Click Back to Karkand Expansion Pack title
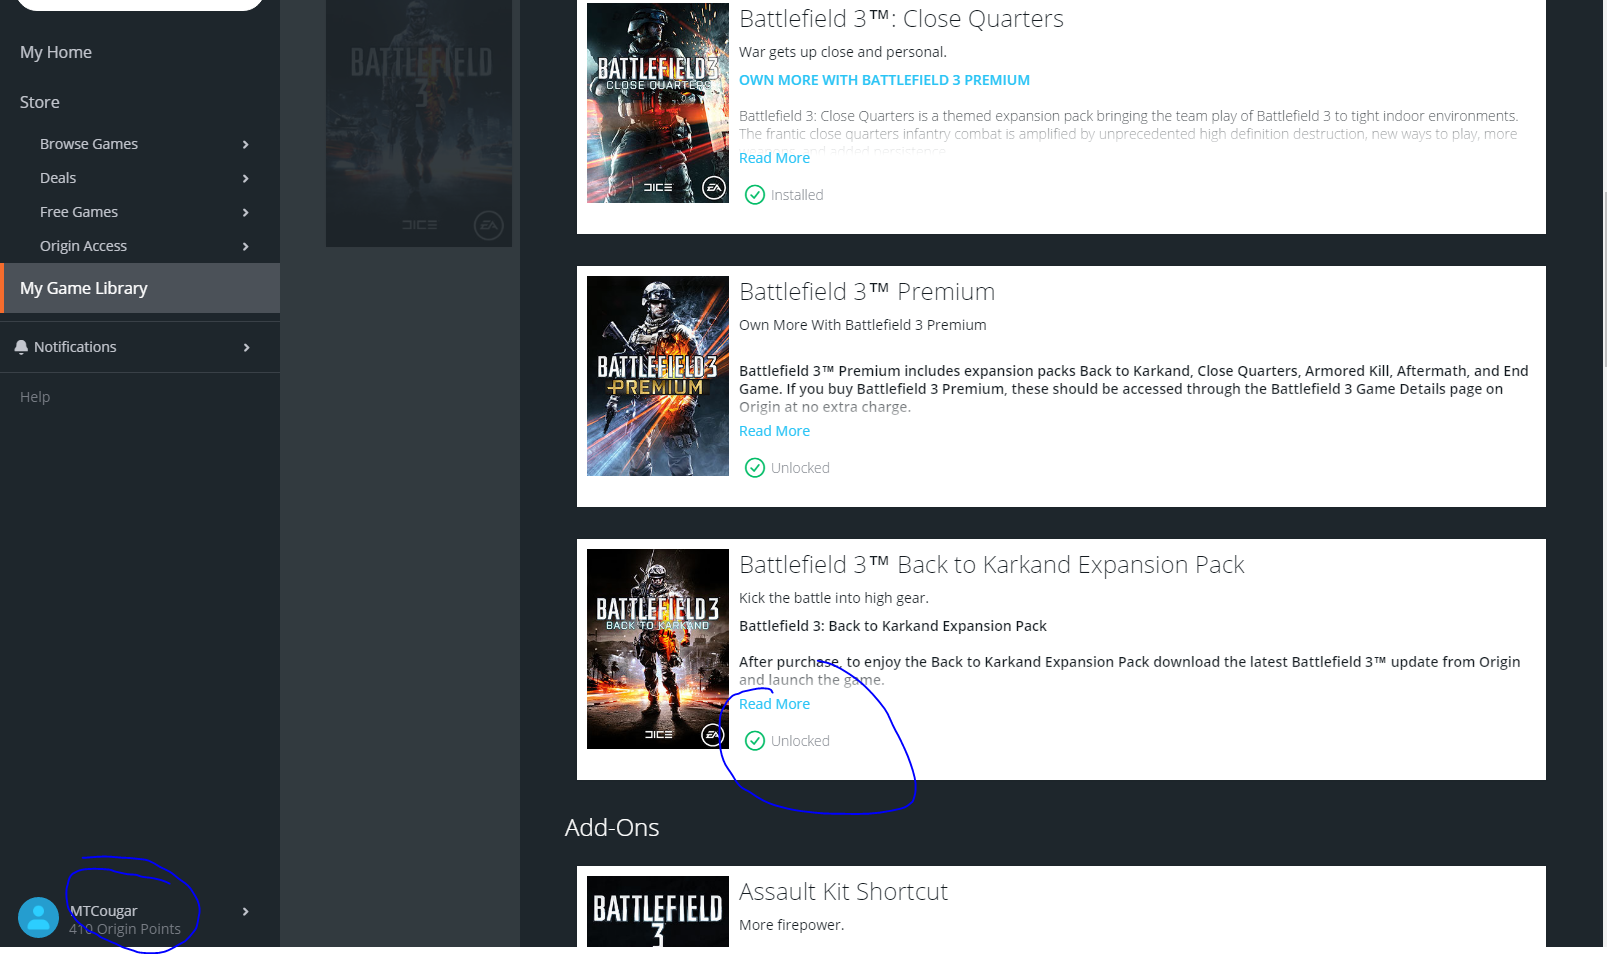 click(991, 565)
